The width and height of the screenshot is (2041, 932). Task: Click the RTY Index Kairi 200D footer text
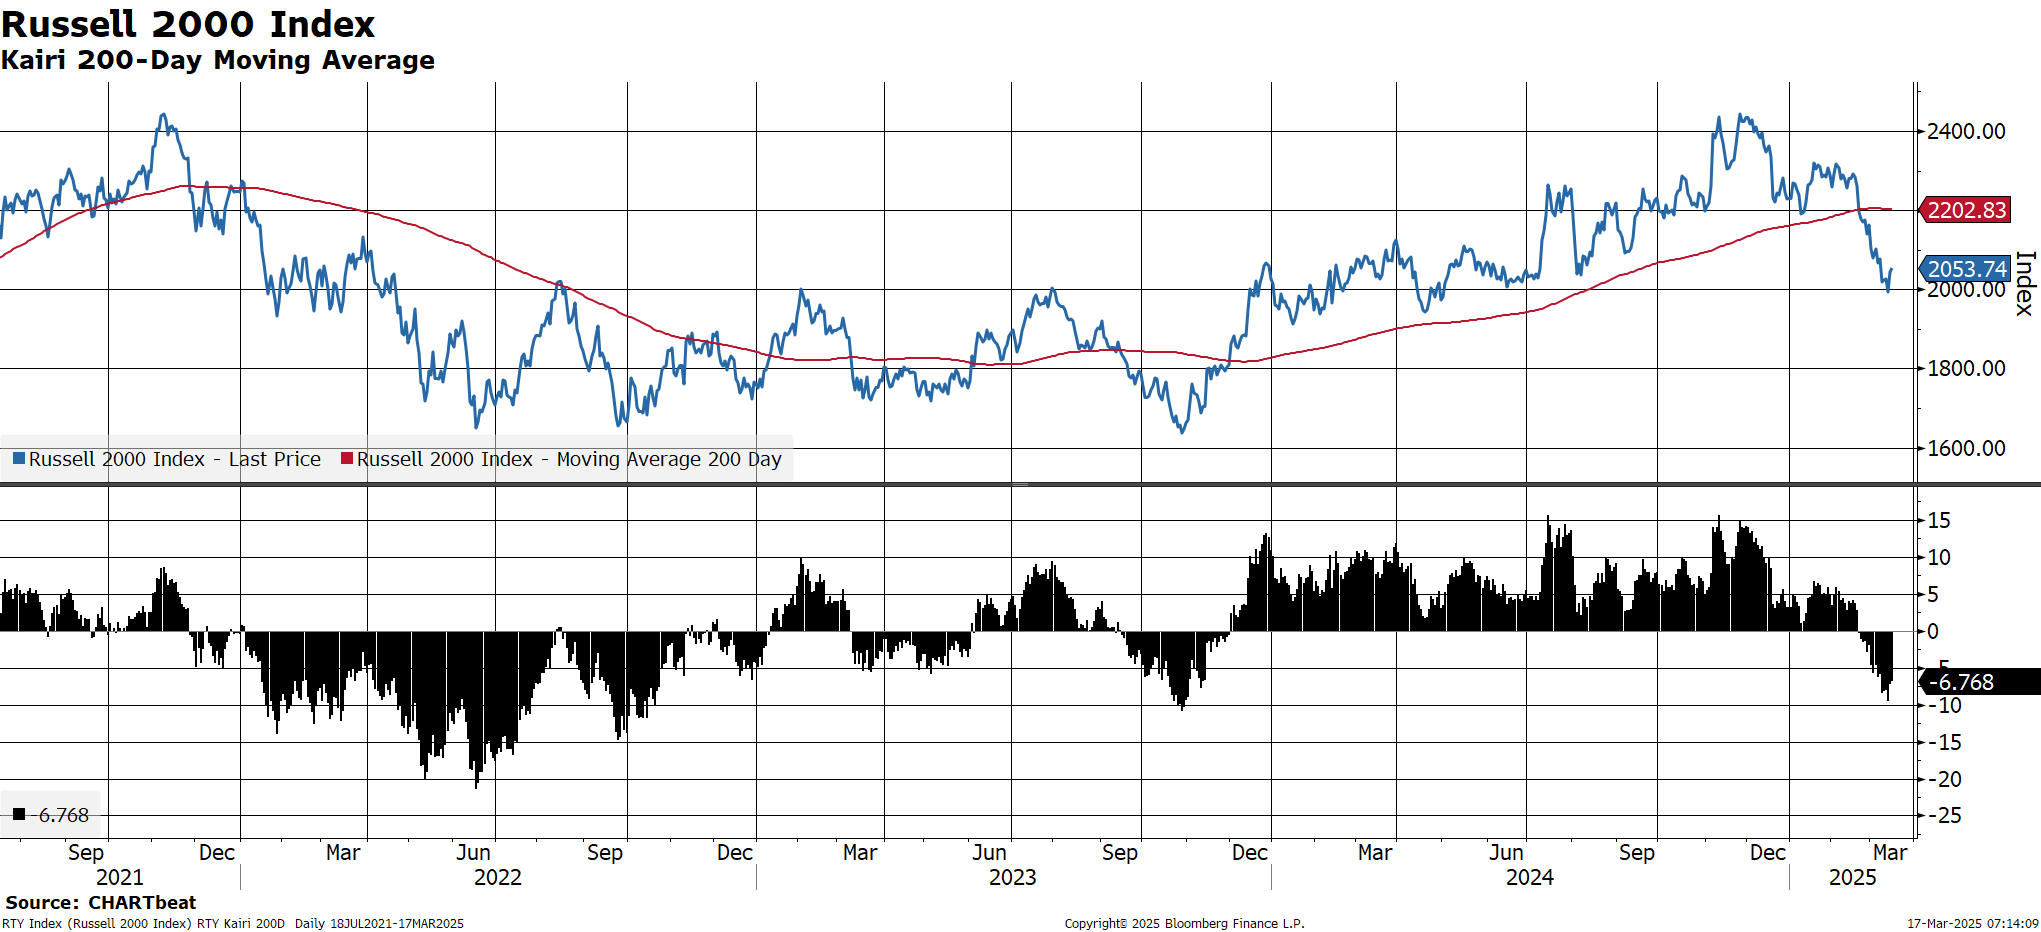[x=233, y=923]
